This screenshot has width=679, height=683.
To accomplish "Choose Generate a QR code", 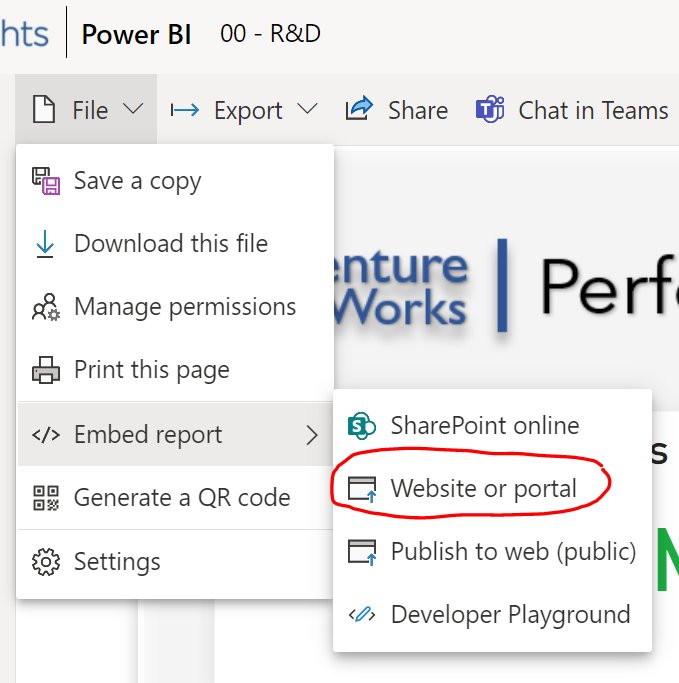I will [175, 497].
